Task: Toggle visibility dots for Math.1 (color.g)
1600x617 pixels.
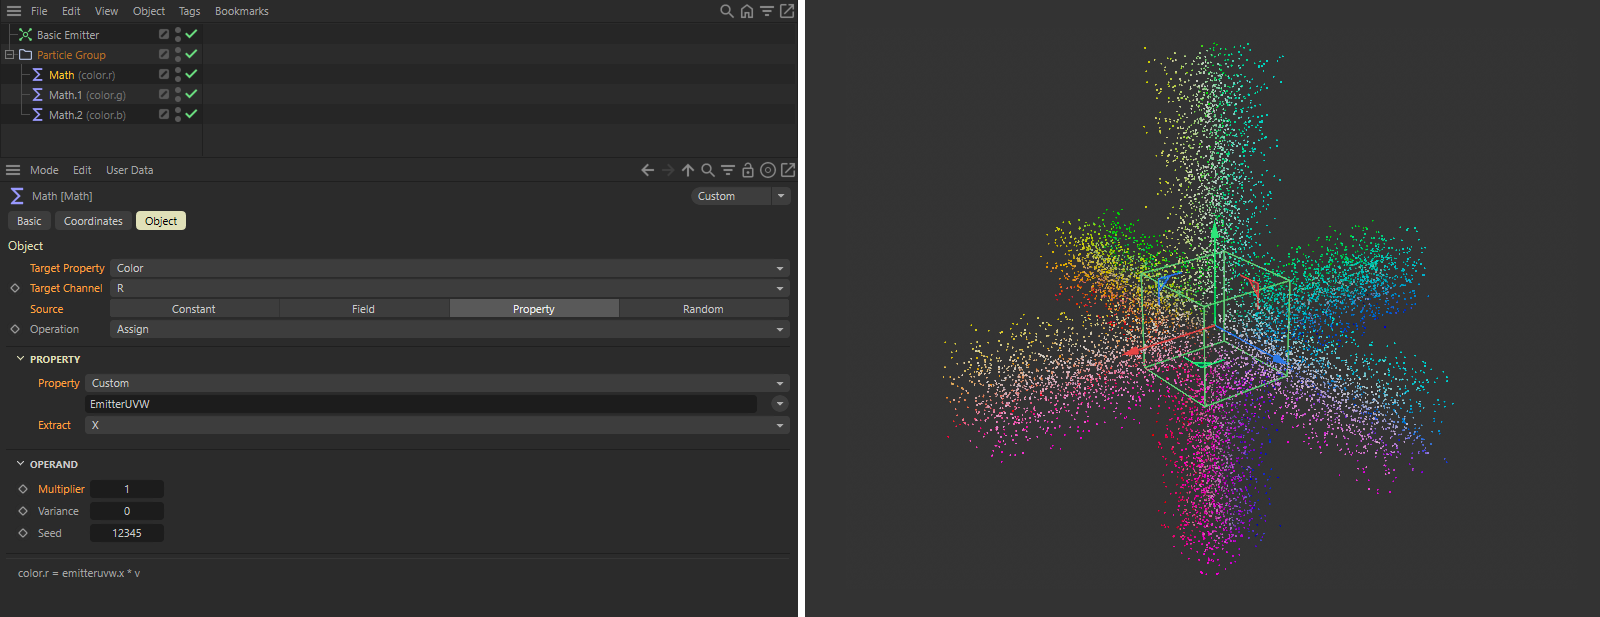Action: coord(178,94)
